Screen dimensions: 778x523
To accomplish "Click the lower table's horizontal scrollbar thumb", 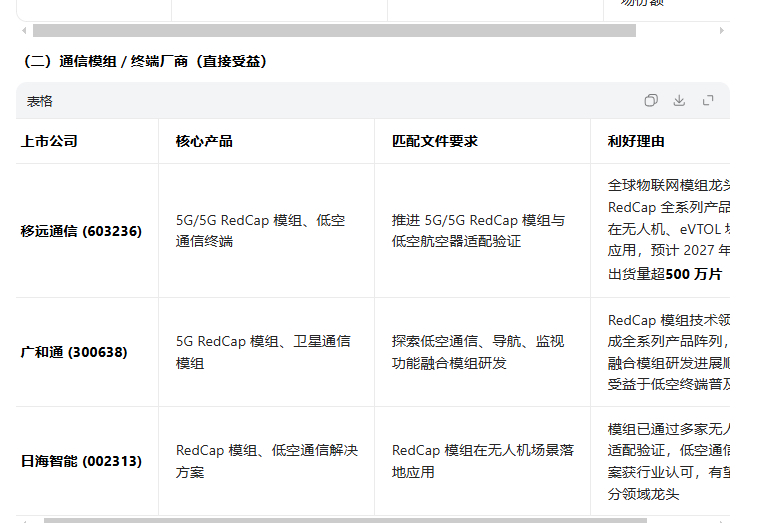I will pos(345,521).
